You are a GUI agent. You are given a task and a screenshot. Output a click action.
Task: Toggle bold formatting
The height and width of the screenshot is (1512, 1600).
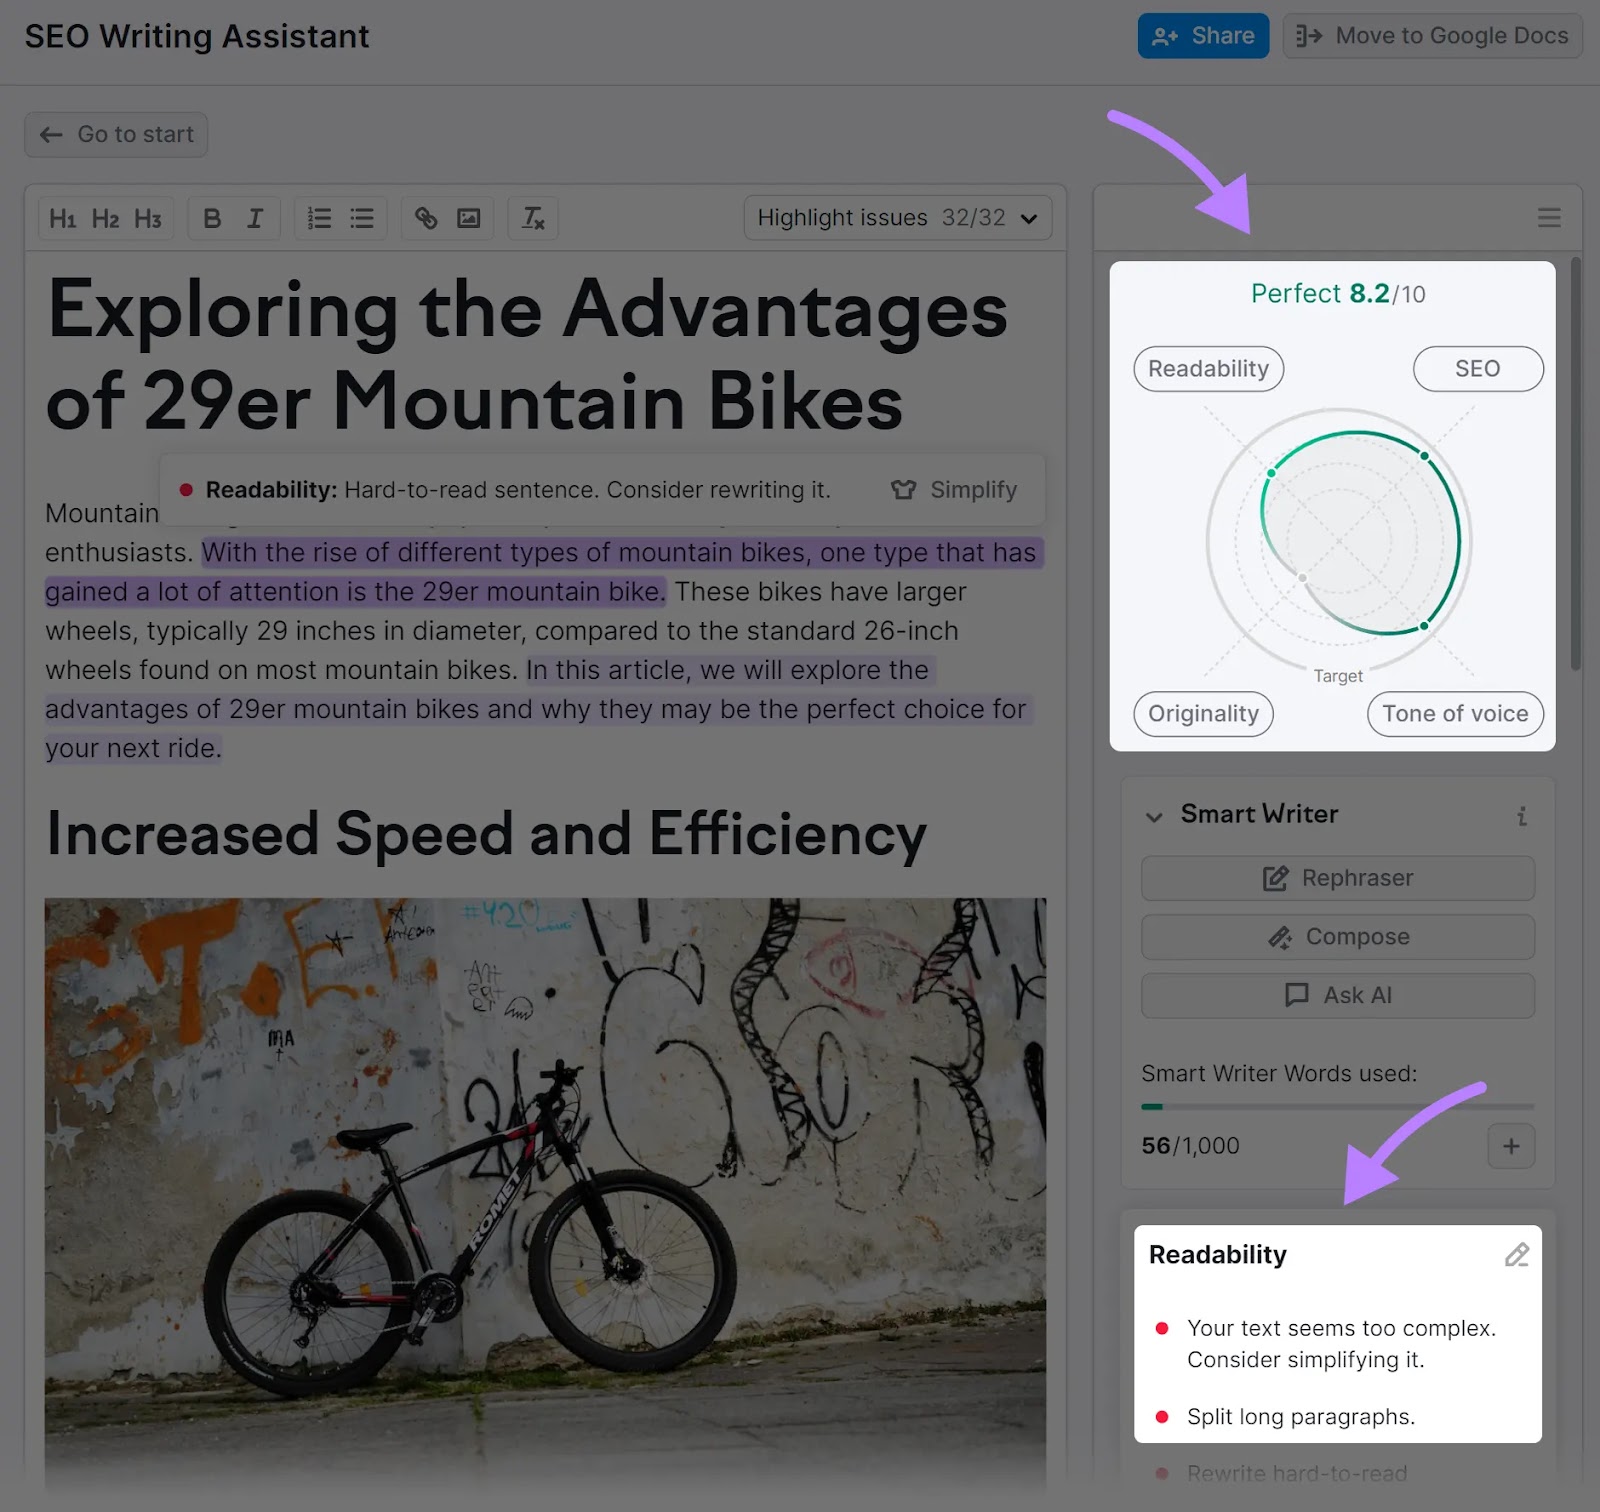click(x=211, y=218)
